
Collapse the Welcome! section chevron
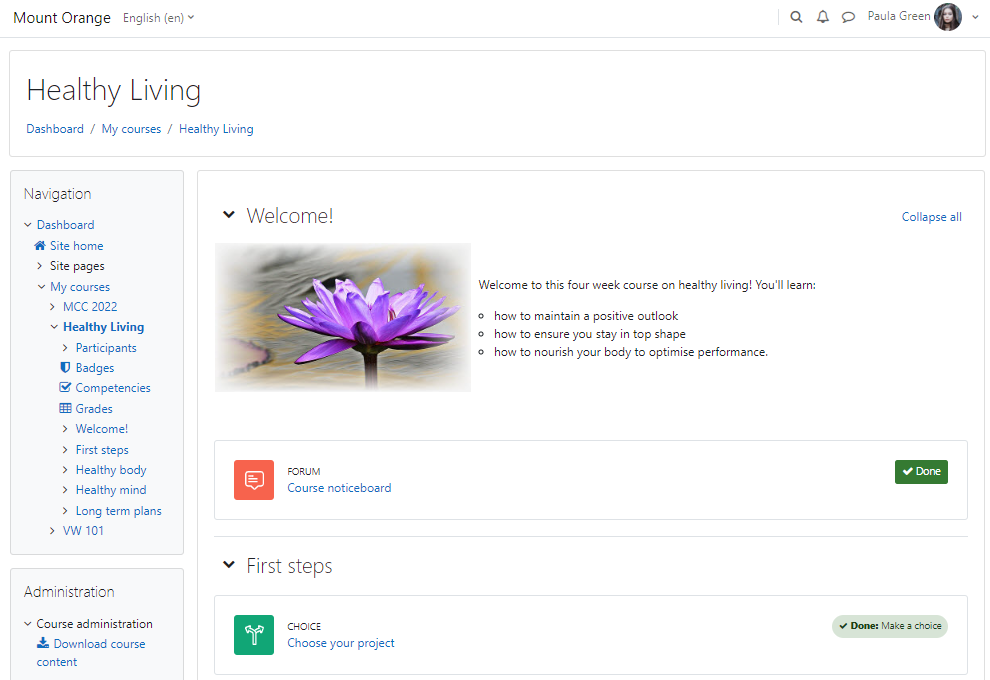pos(229,215)
